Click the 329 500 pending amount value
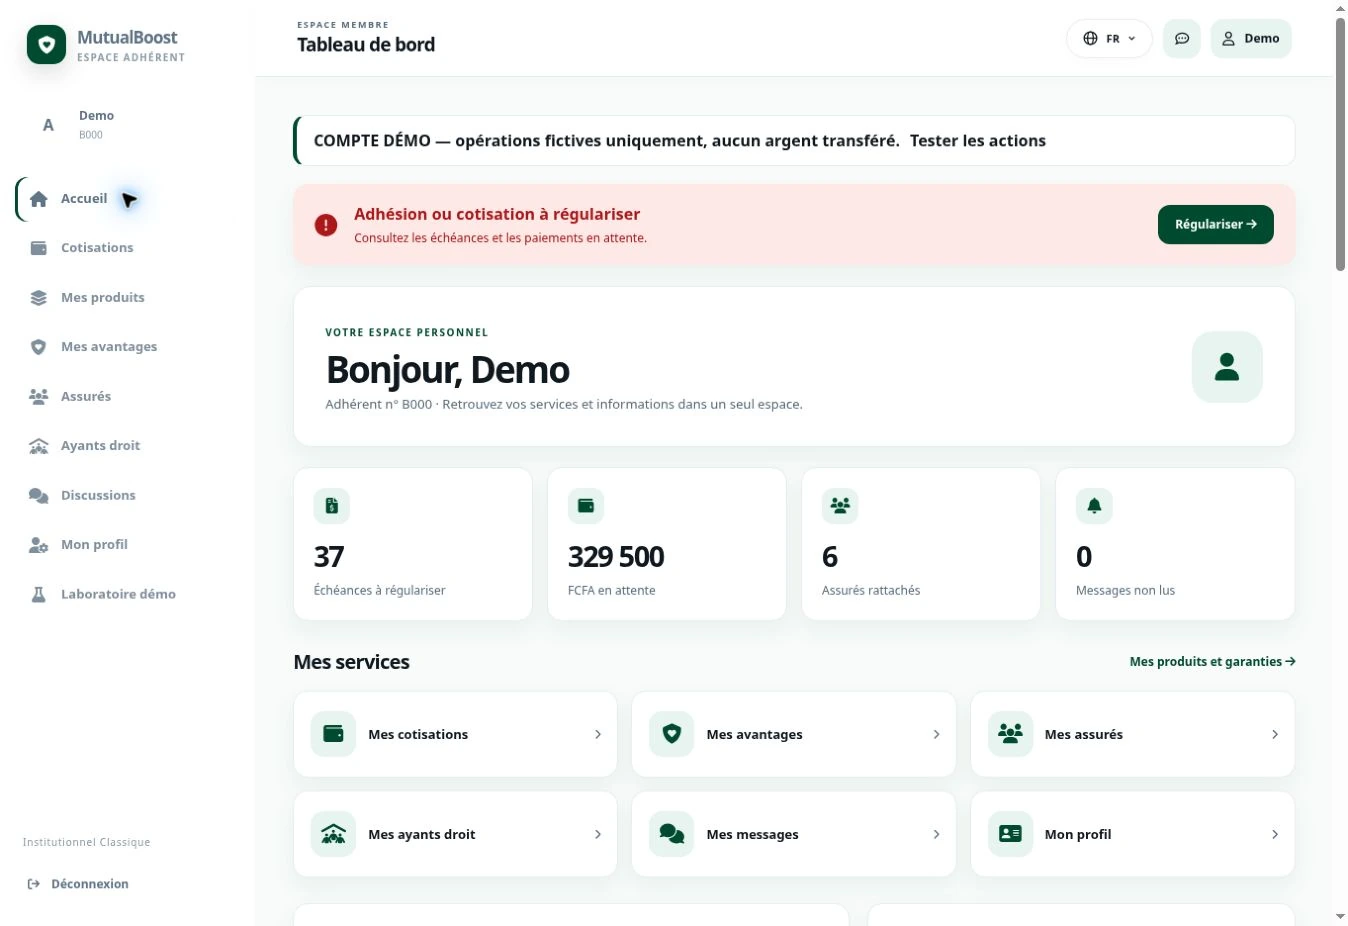 [616, 557]
